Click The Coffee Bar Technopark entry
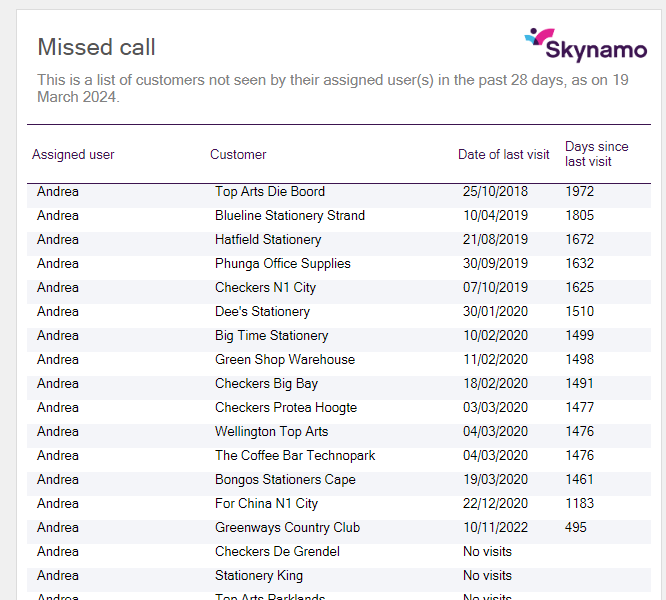 pos(295,455)
